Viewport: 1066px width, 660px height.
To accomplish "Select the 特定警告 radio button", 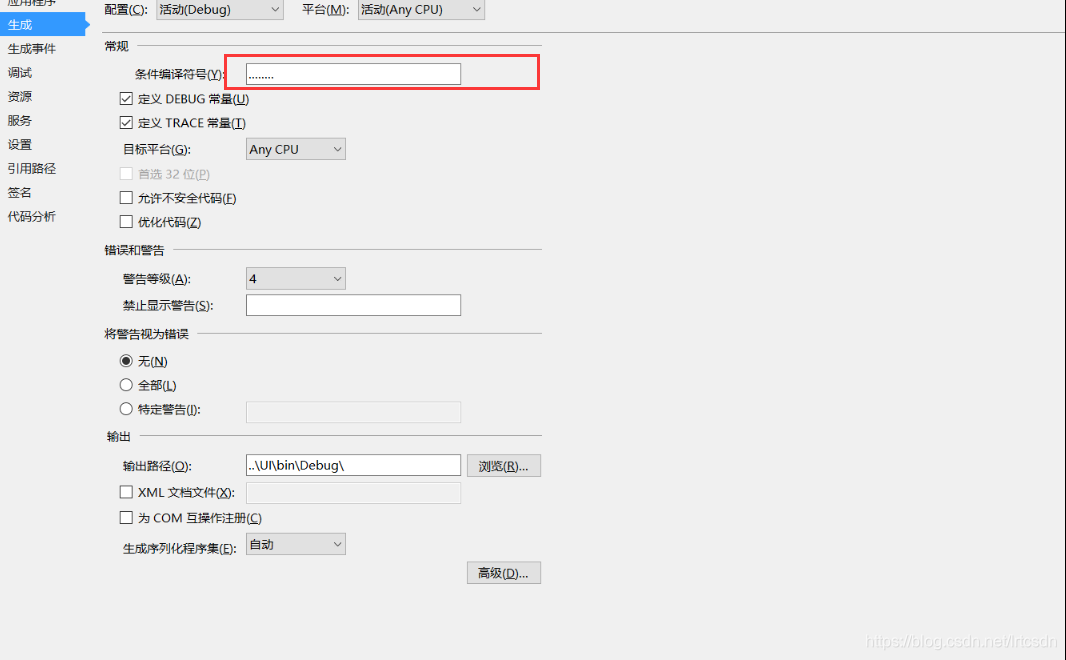I will tap(126, 409).
